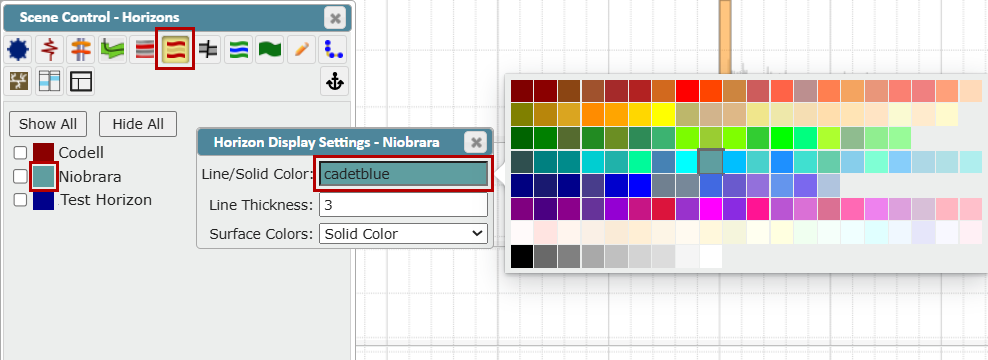Pick the outlined cadetblue palette swatch

tap(711, 162)
